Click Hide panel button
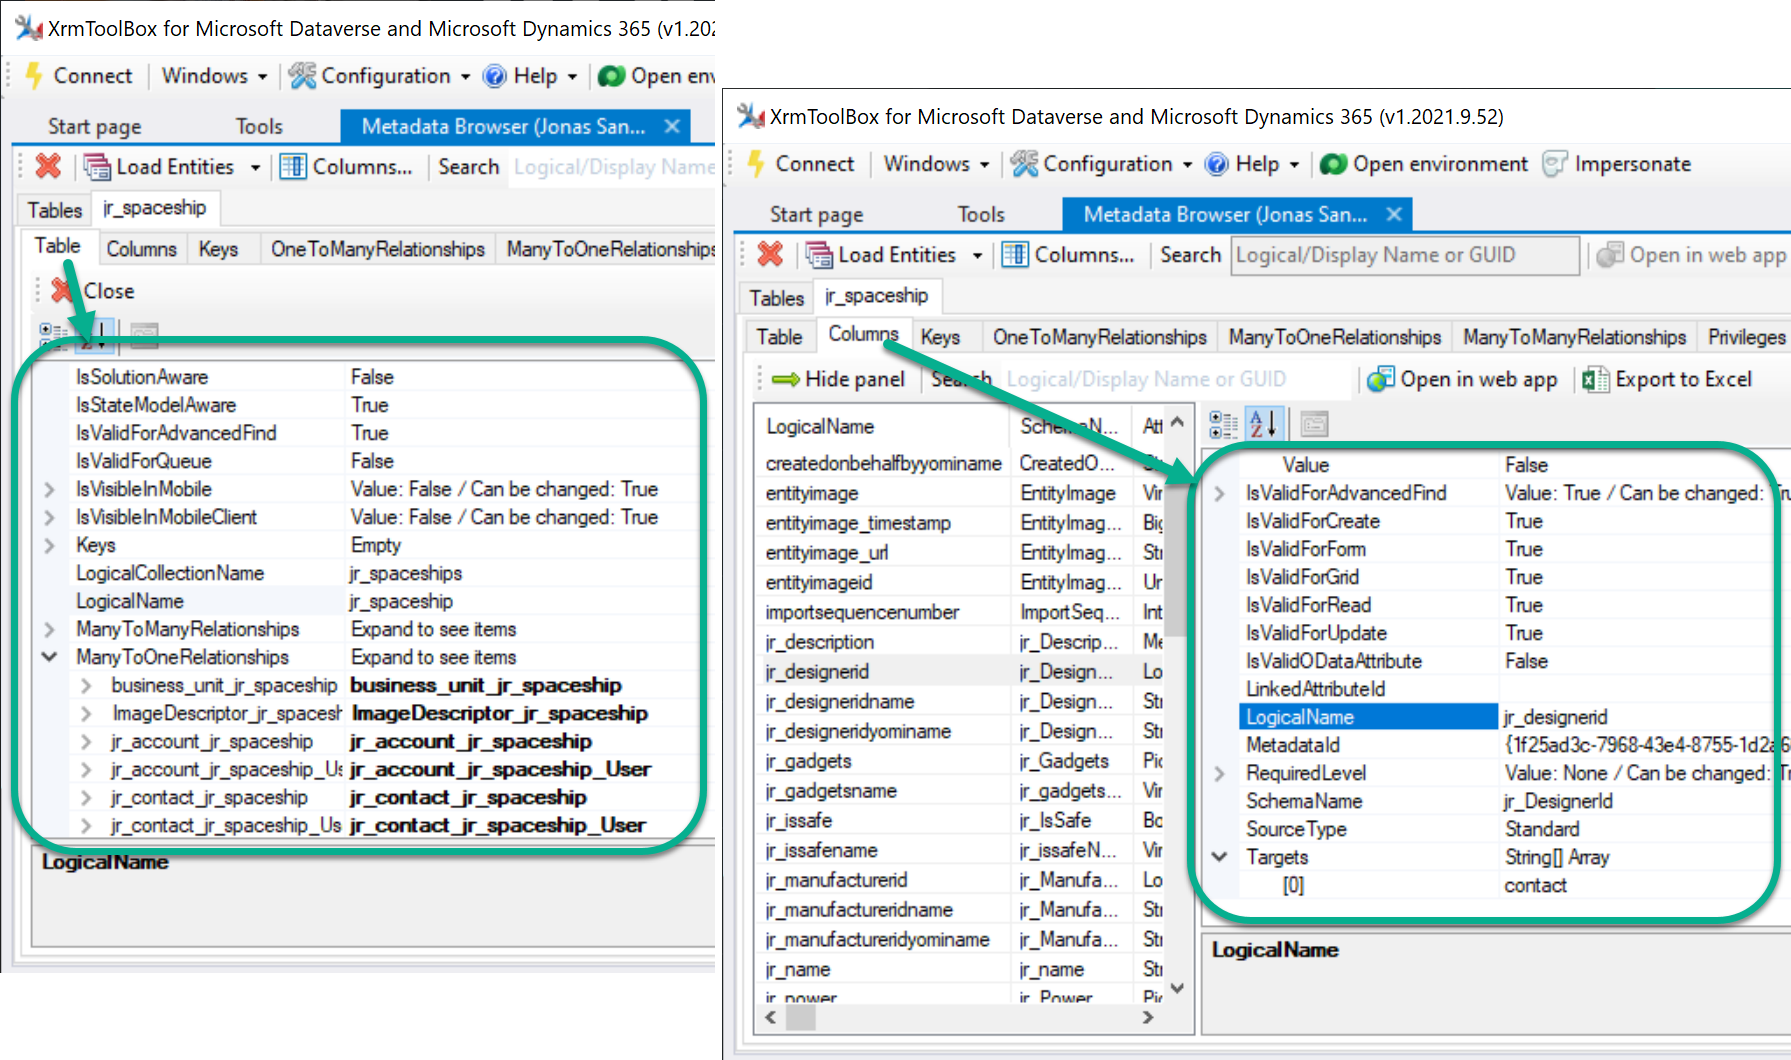This screenshot has width=1791, height=1060. click(838, 379)
